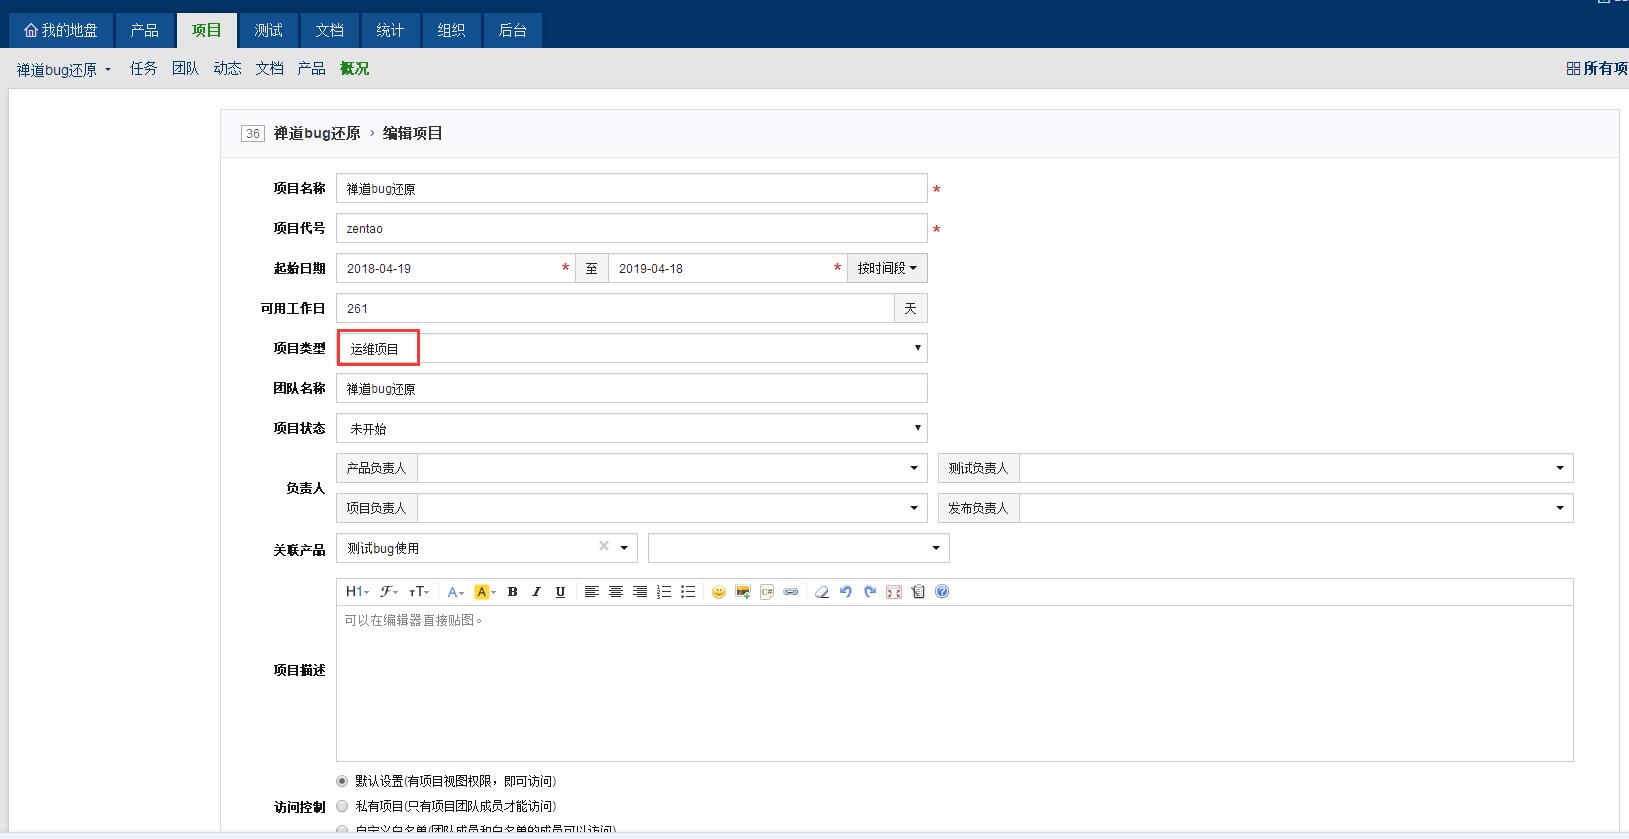Align description text right
Viewport: 1629px width, 839px height.
(x=640, y=592)
